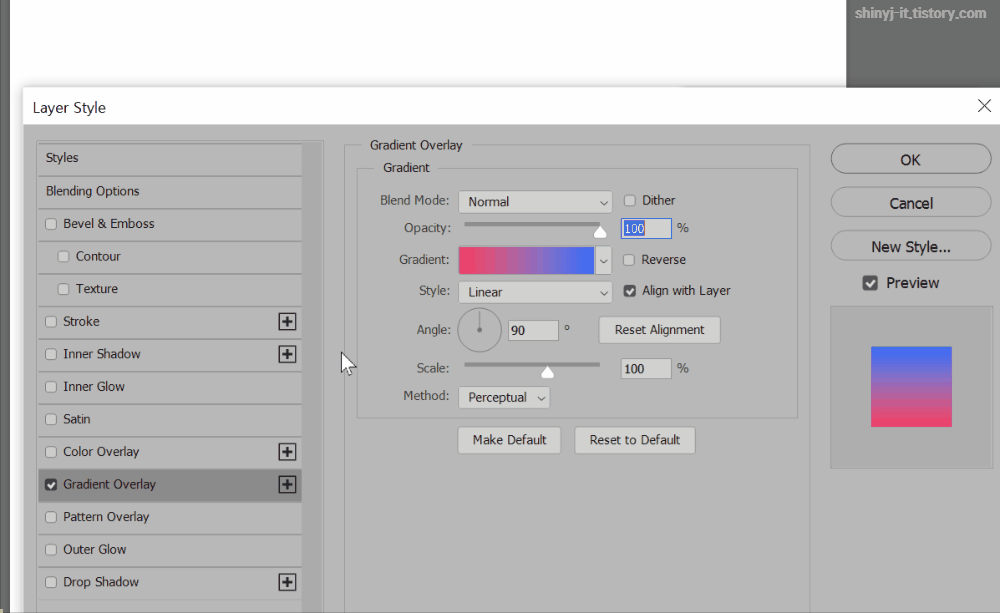The height and width of the screenshot is (613, 1000).
Task: Select Blending Options in the list
Action: 170,191
